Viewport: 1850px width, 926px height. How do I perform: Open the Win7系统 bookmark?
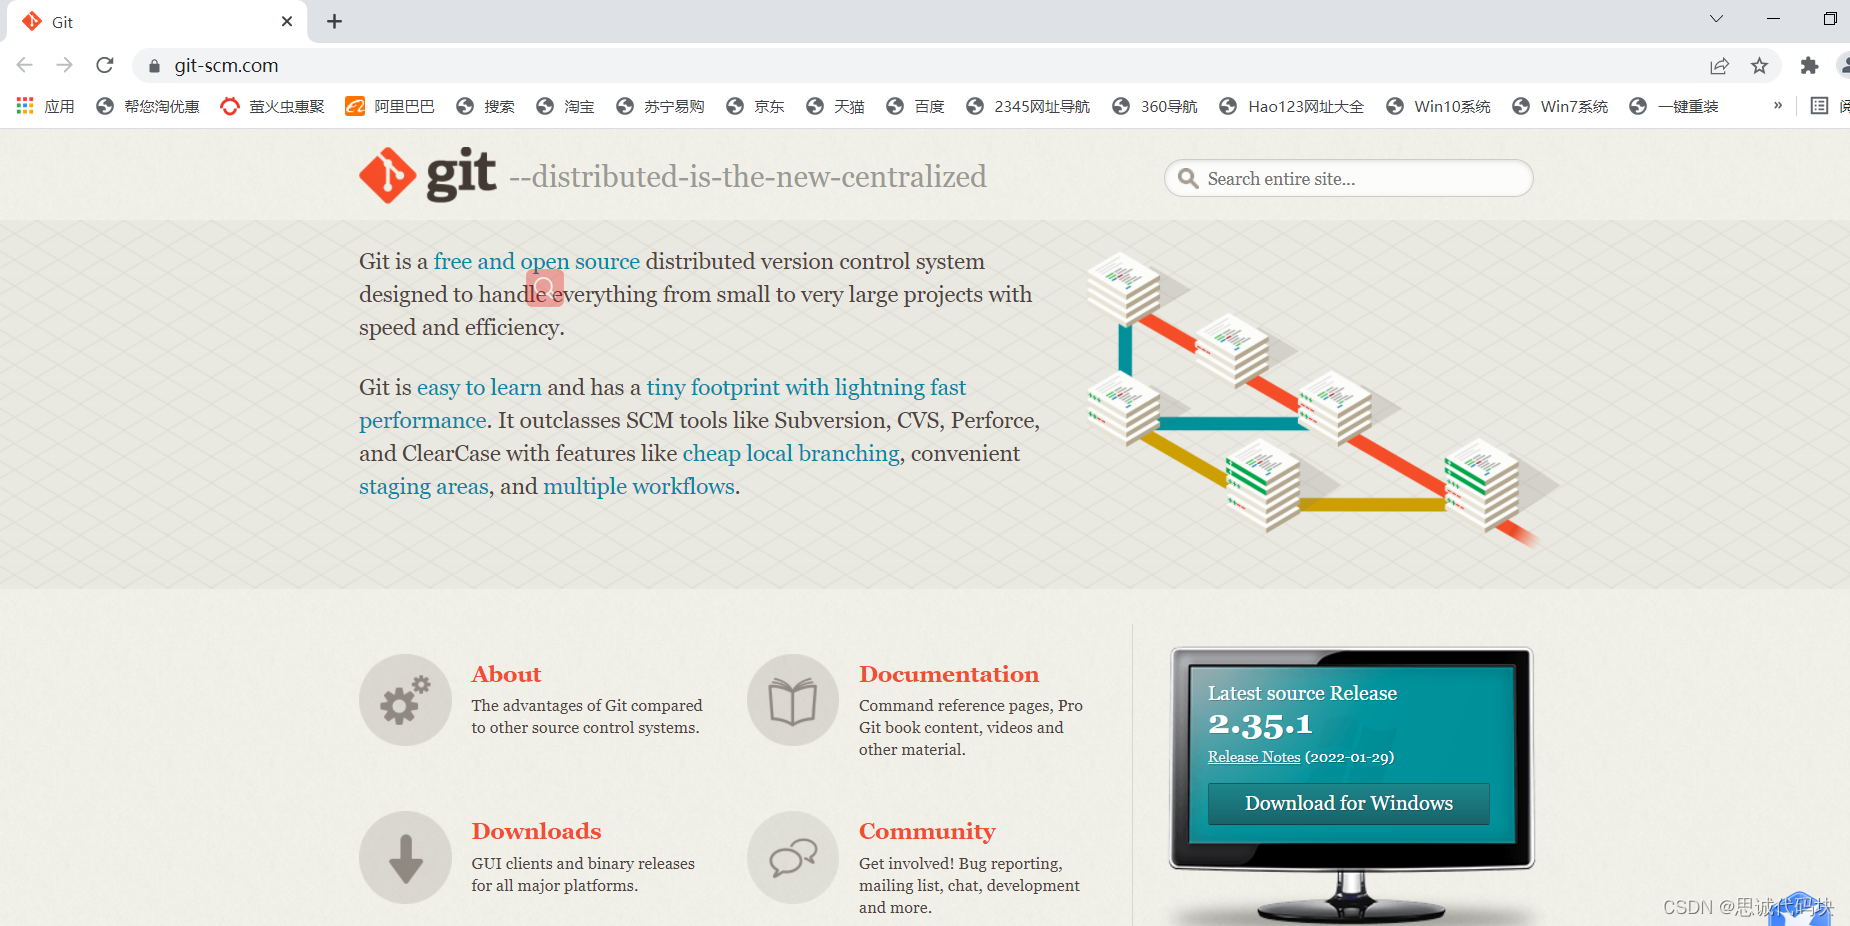point(1560,106)
